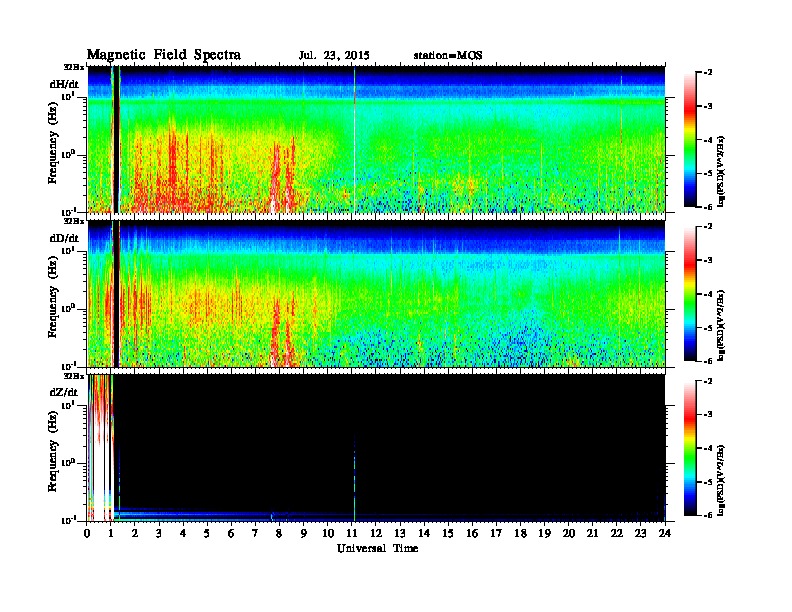
Task: Click hour 6 on the Universal Time axis
Action: (231, 533)
